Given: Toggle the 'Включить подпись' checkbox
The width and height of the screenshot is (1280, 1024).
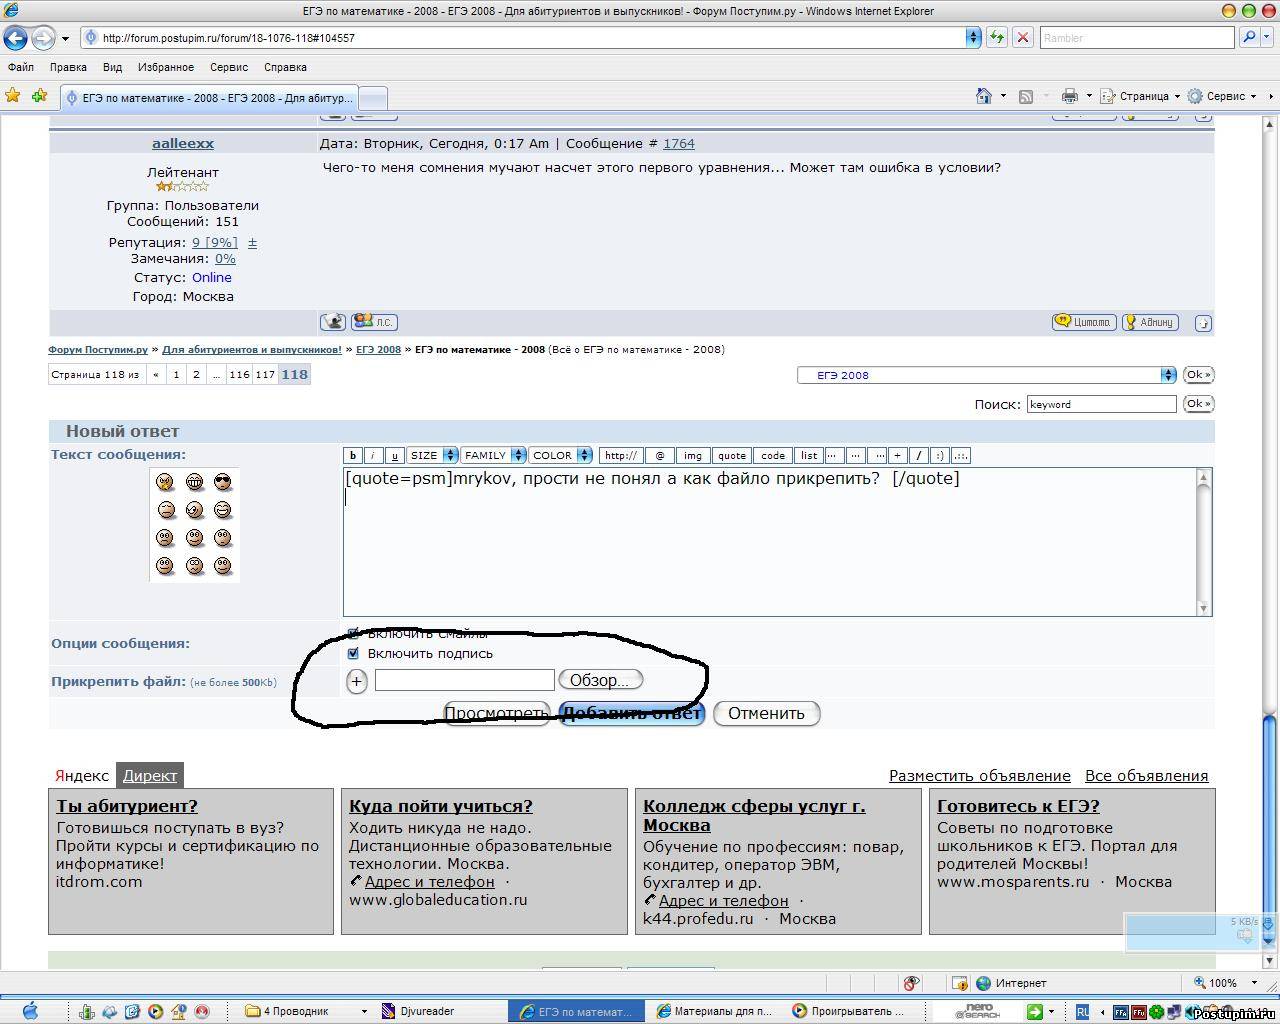Looking at the screenshot, I should [x=353, y=653].
